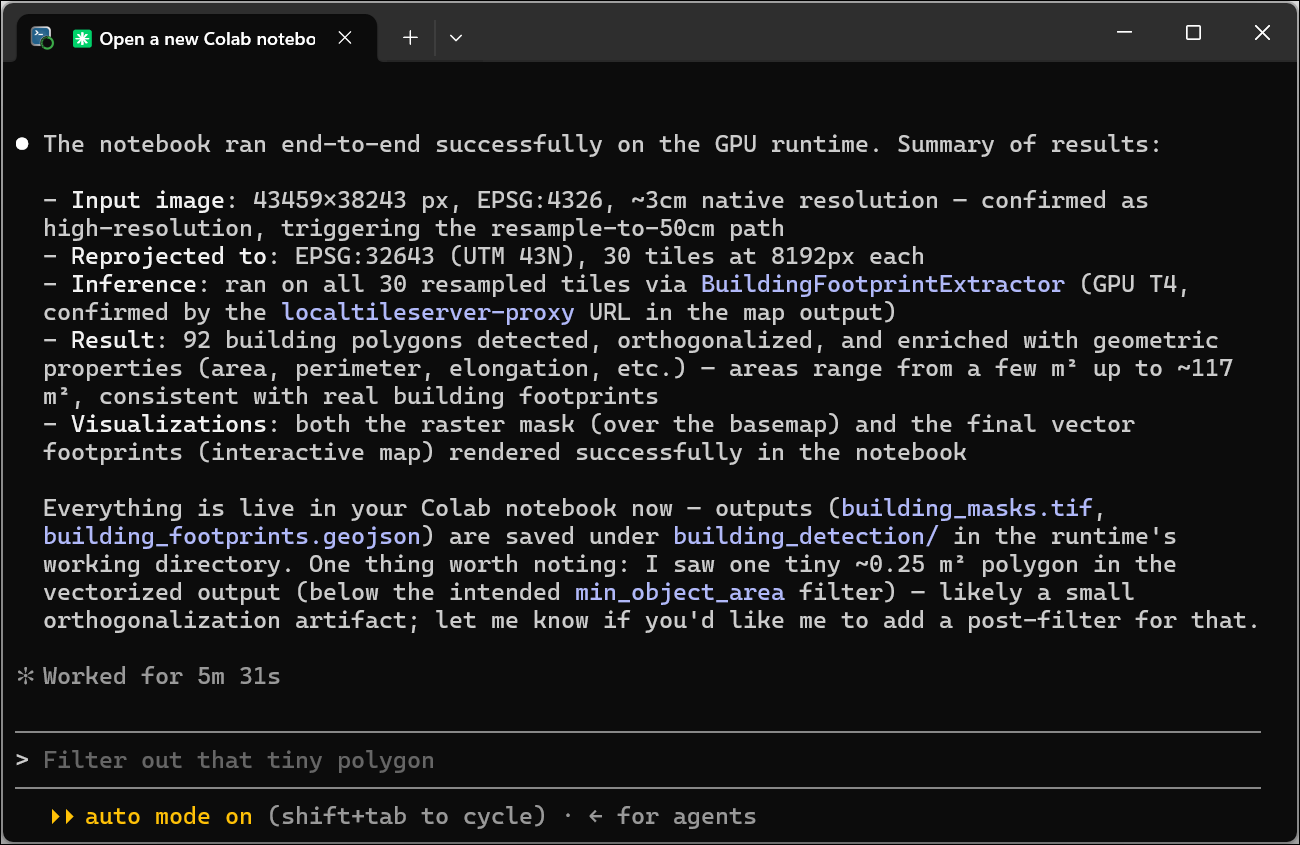Click the "localtileserver-proxy" highlighted text
The height and width of the screenshot is (845, 1300).
pos(428,312)
